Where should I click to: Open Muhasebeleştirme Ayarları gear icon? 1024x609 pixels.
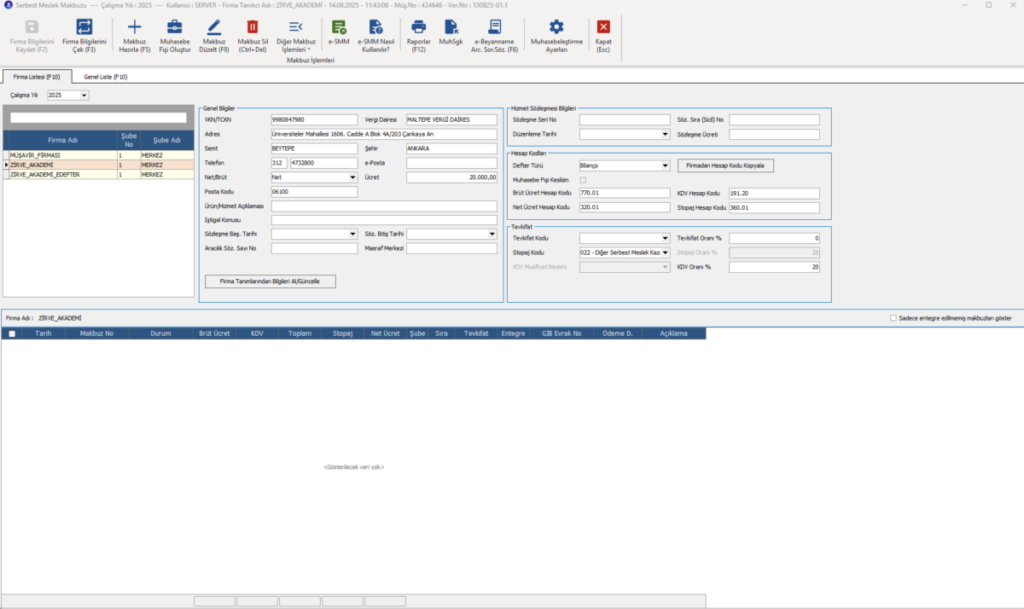point(556,27)
